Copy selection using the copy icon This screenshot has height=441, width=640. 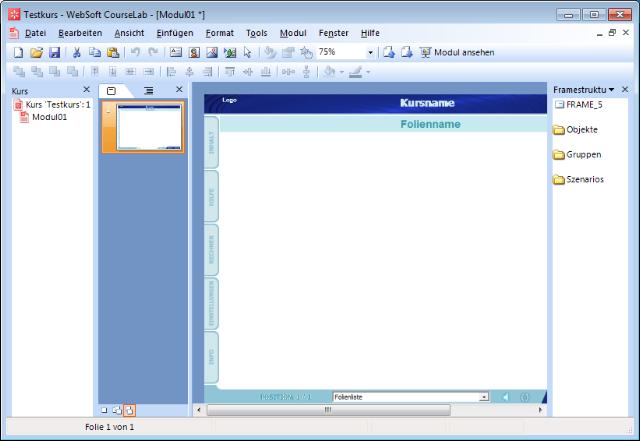coord(95,52)
